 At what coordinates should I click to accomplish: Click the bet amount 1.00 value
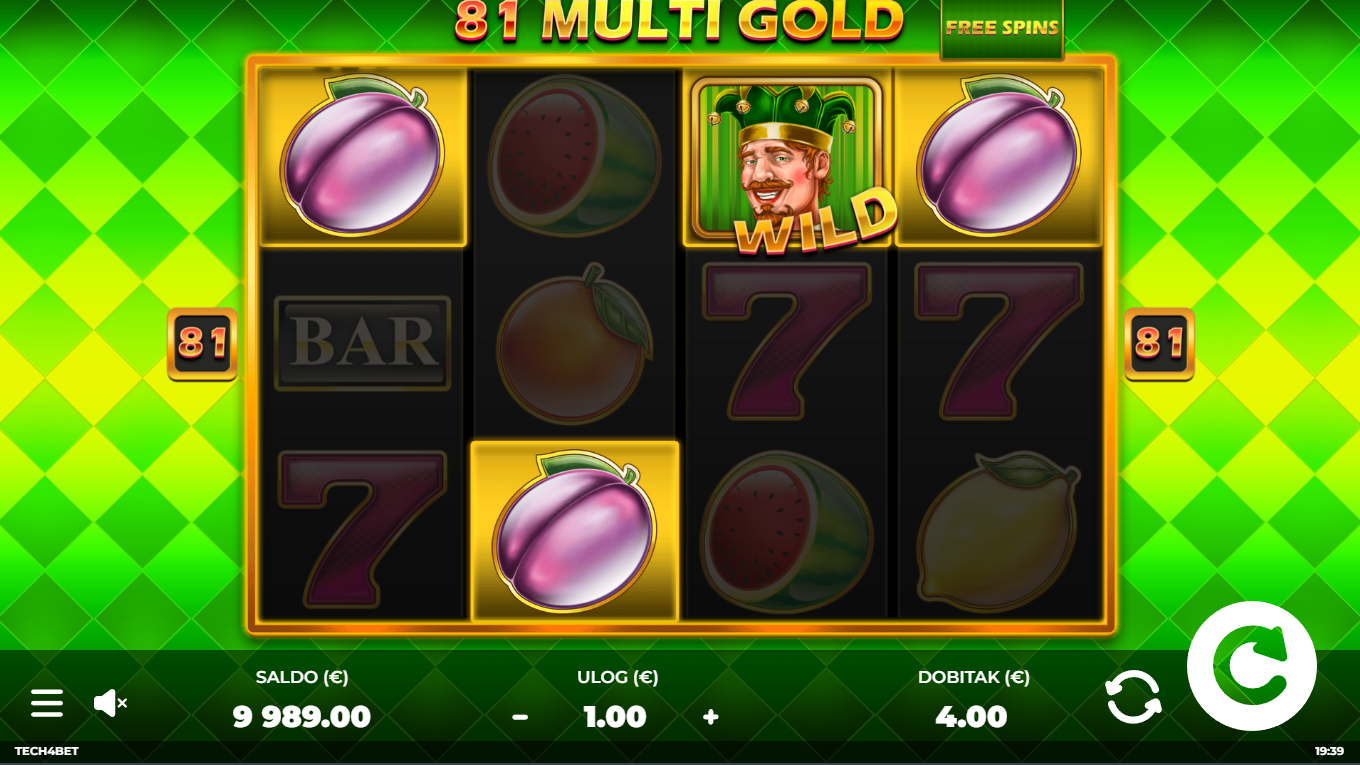click(x=615, y=717)
